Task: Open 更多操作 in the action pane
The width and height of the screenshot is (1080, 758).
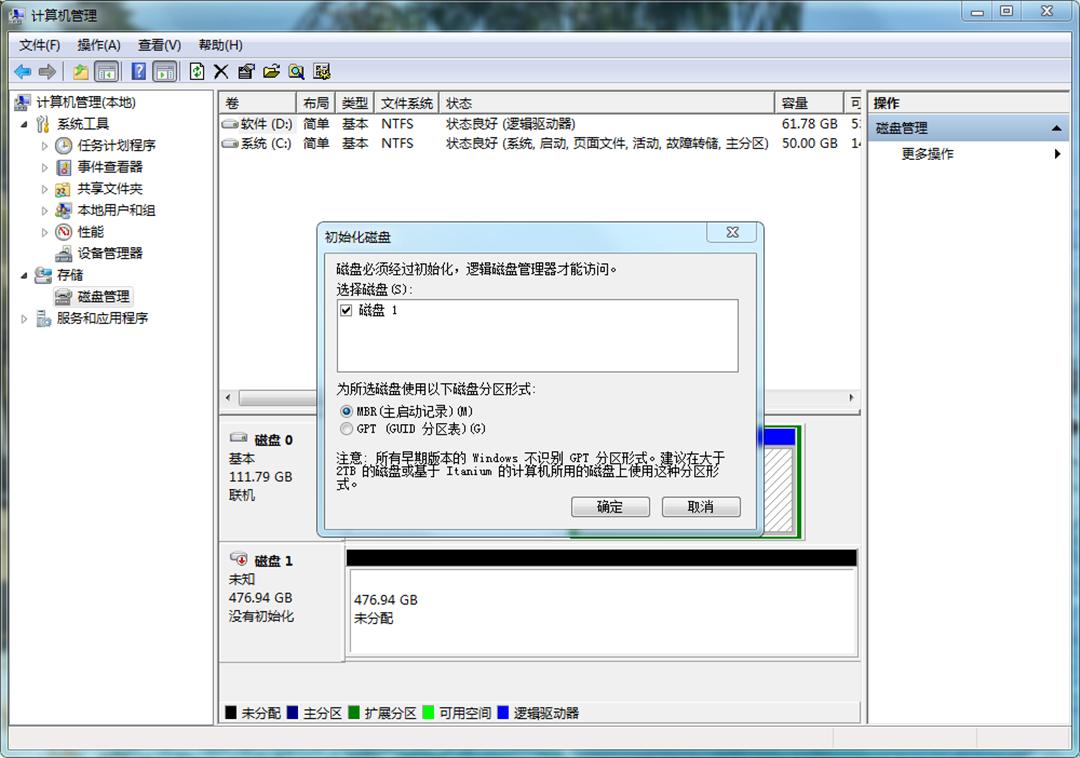Action: click(929, 154)
